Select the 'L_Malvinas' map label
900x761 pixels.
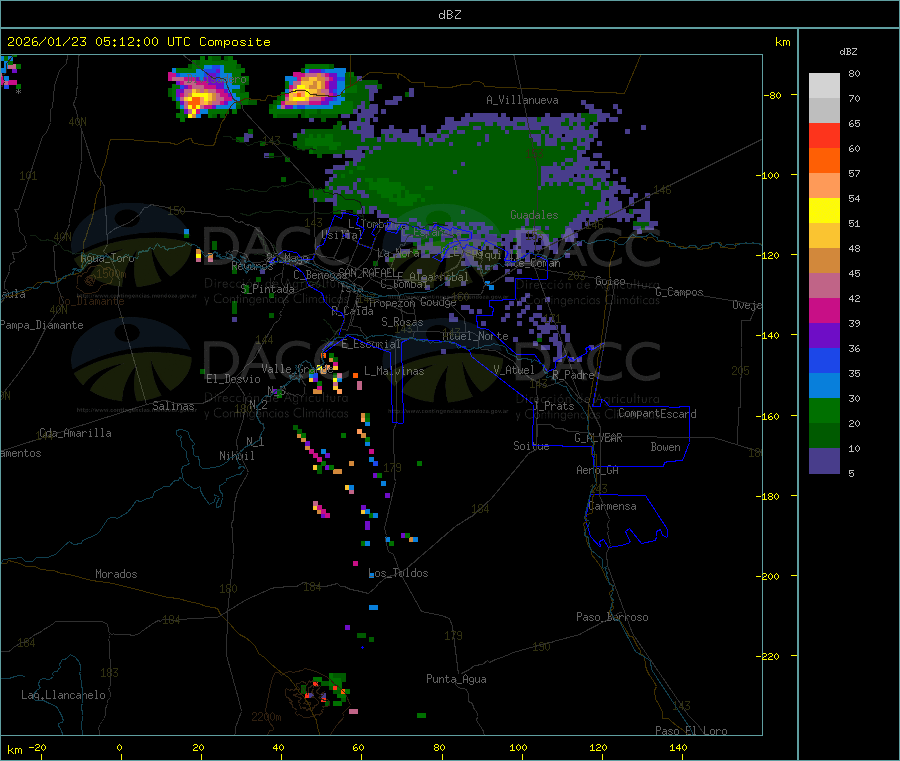click(x=394, y=371)
